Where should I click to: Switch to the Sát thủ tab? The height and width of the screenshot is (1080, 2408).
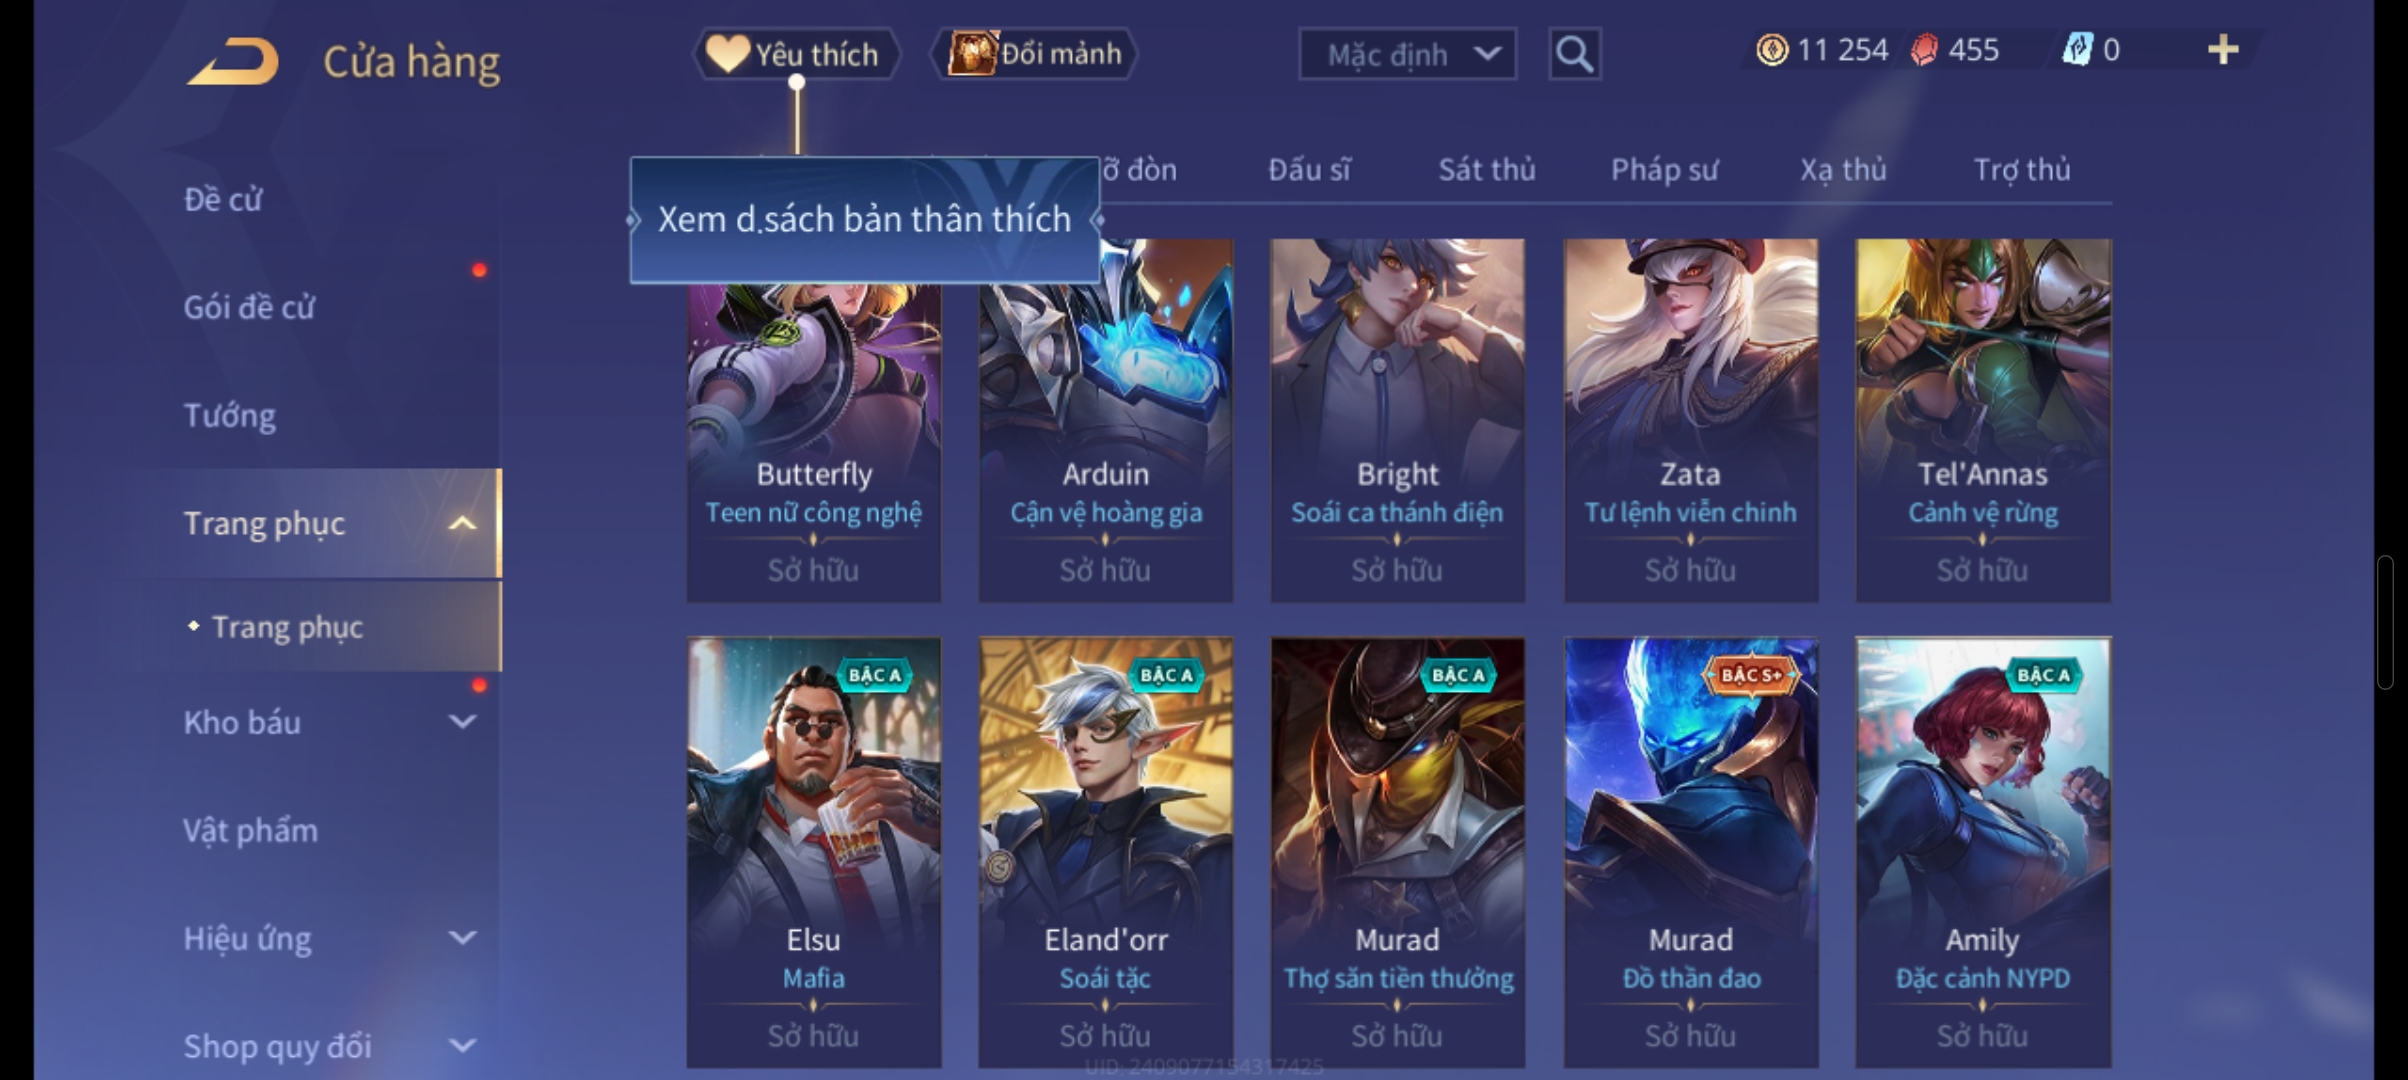coord(1486,170)
